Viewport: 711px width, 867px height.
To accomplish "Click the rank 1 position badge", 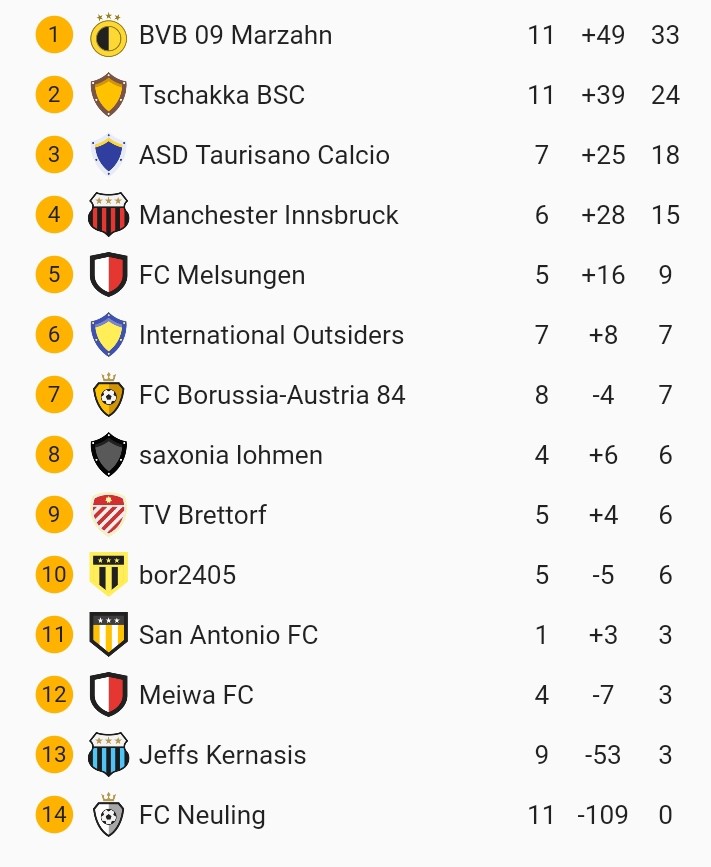I will (54, 35).
